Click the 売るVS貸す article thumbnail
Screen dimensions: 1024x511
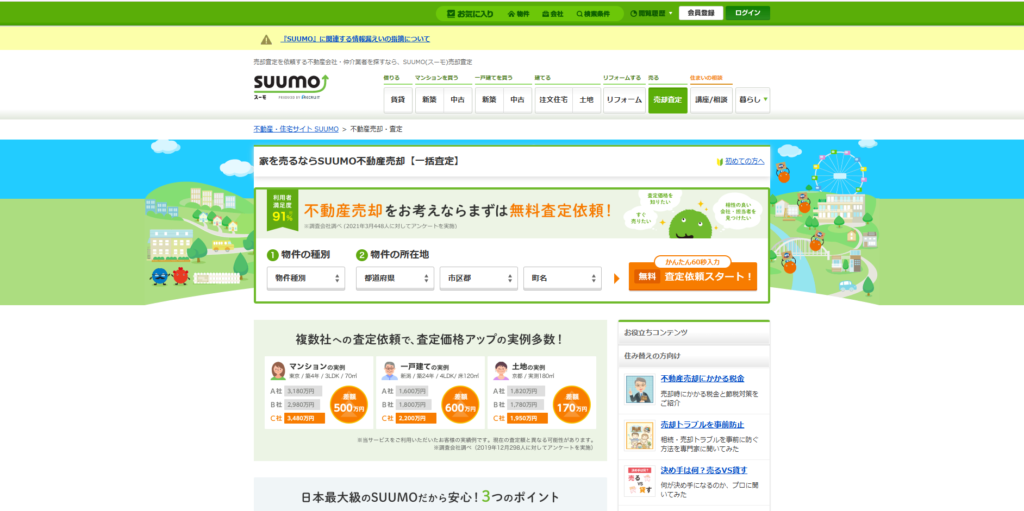[x=639, y=481]
